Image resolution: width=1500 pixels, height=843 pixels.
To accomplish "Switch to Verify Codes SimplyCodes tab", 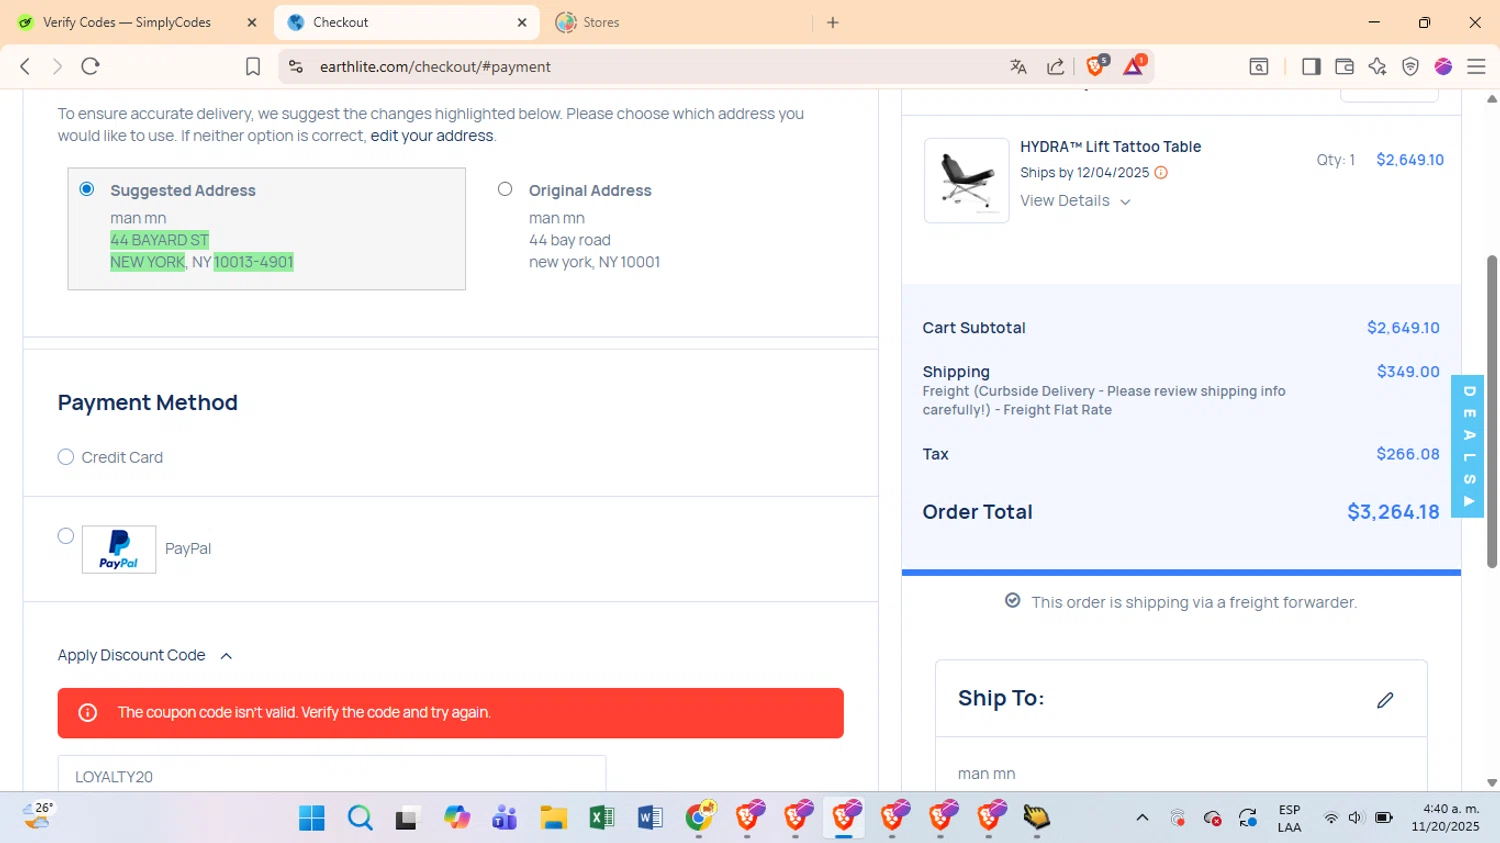I will 127,22.
